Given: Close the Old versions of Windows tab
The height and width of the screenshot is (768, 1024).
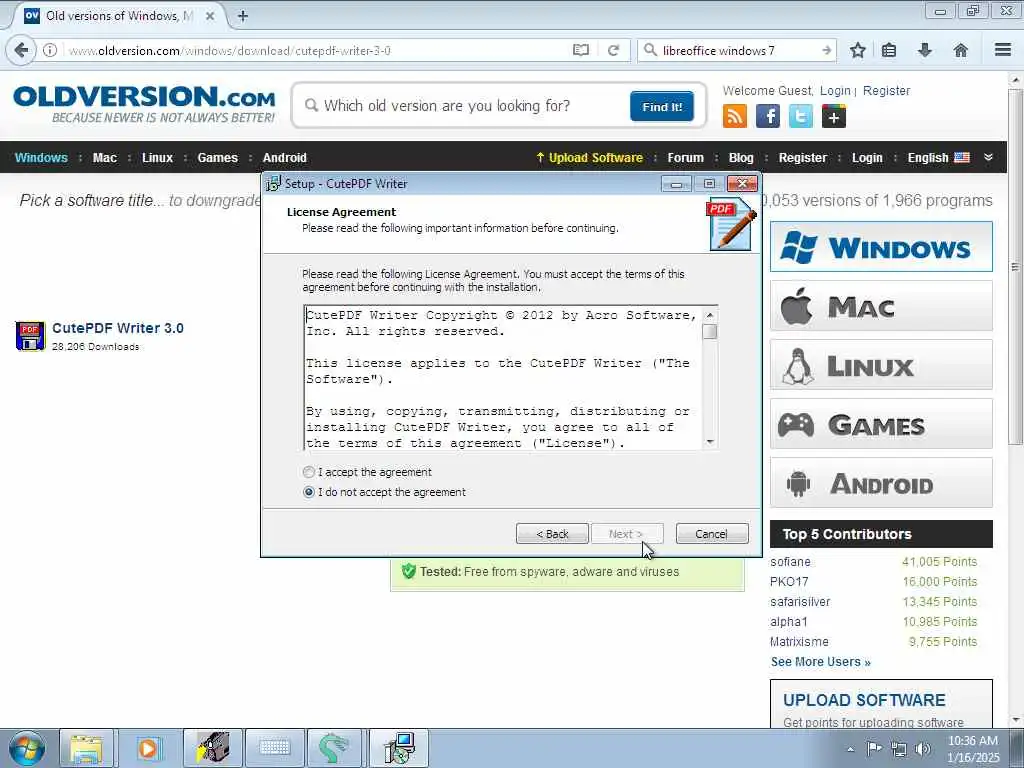Looking at the screenshot, I should pyautogui.click(x=210, y=16).
